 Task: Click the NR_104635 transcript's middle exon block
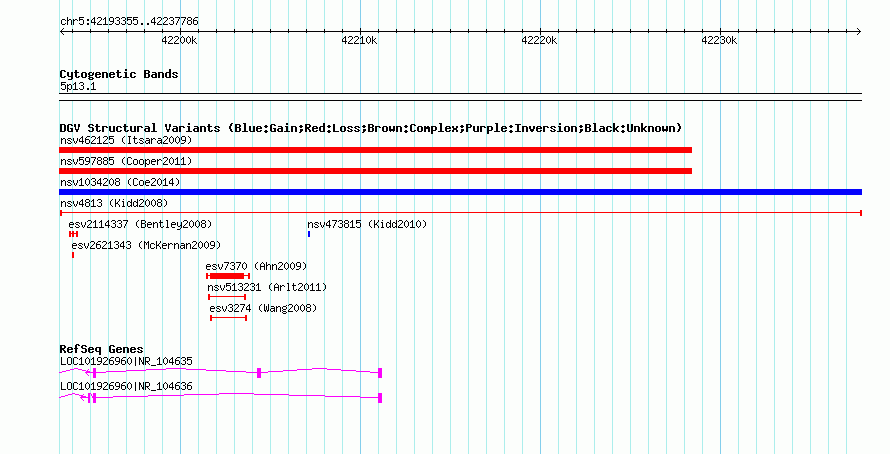[259, 373]
